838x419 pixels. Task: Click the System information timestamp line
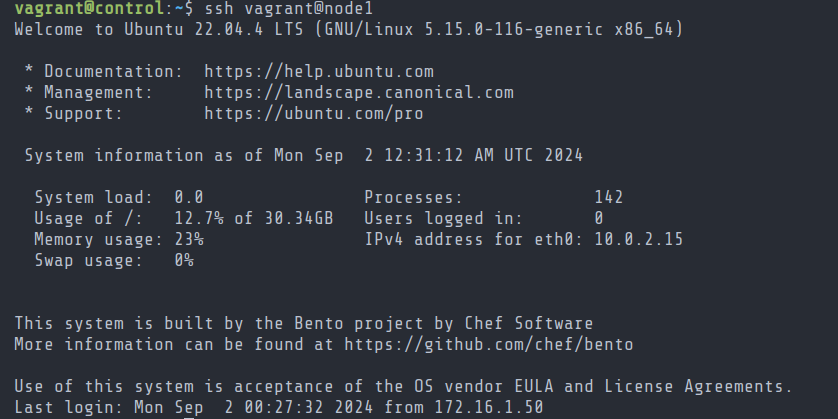304,156
